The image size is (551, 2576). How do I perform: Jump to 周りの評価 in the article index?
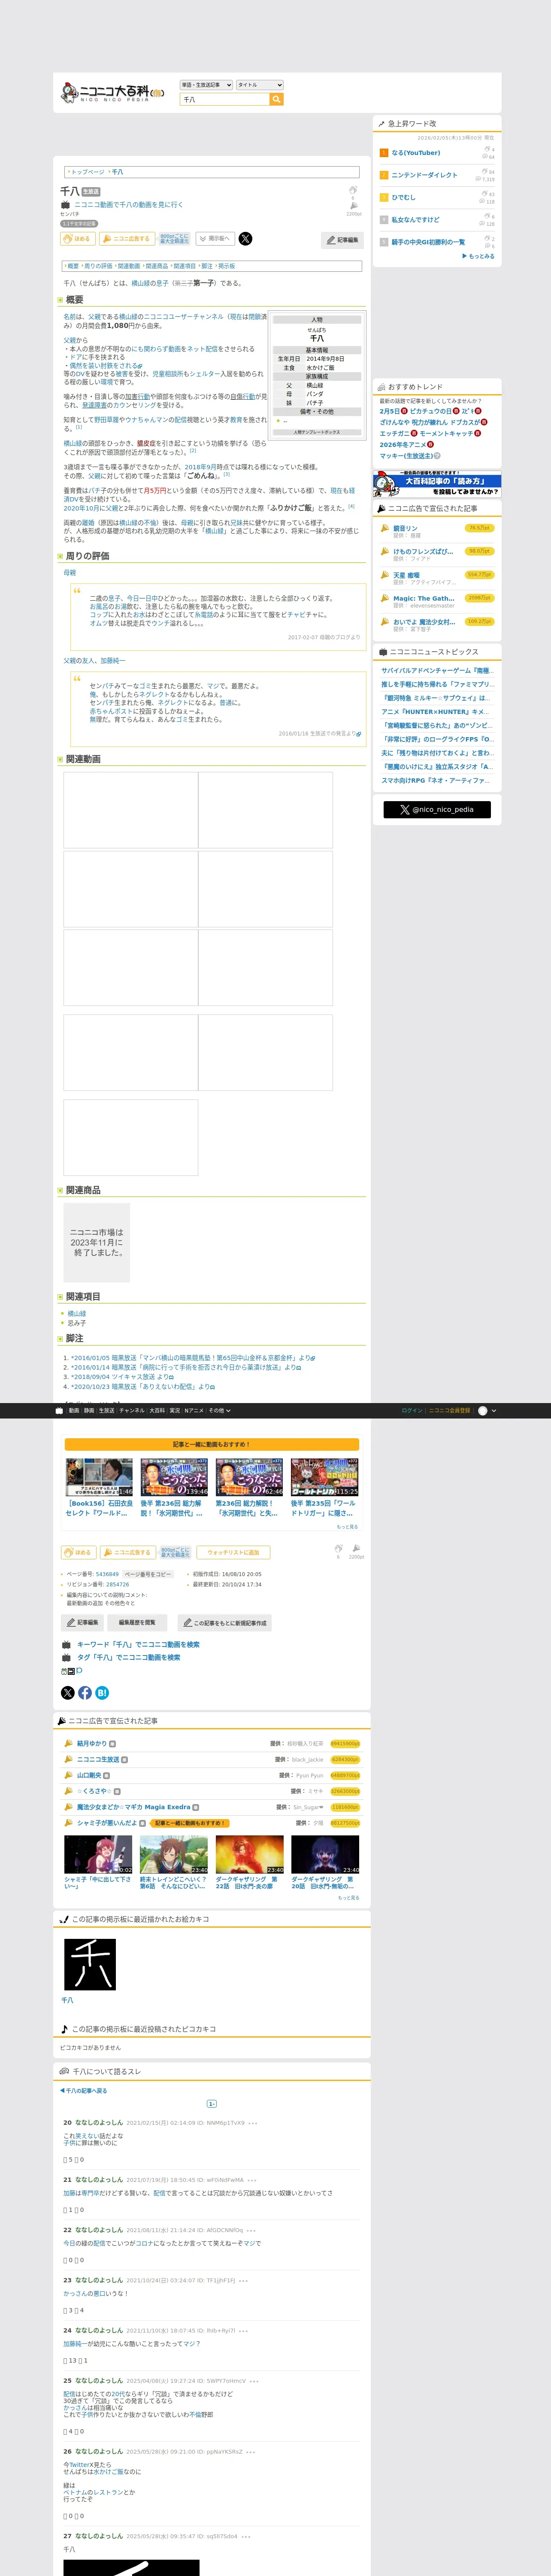click(98, 266)
